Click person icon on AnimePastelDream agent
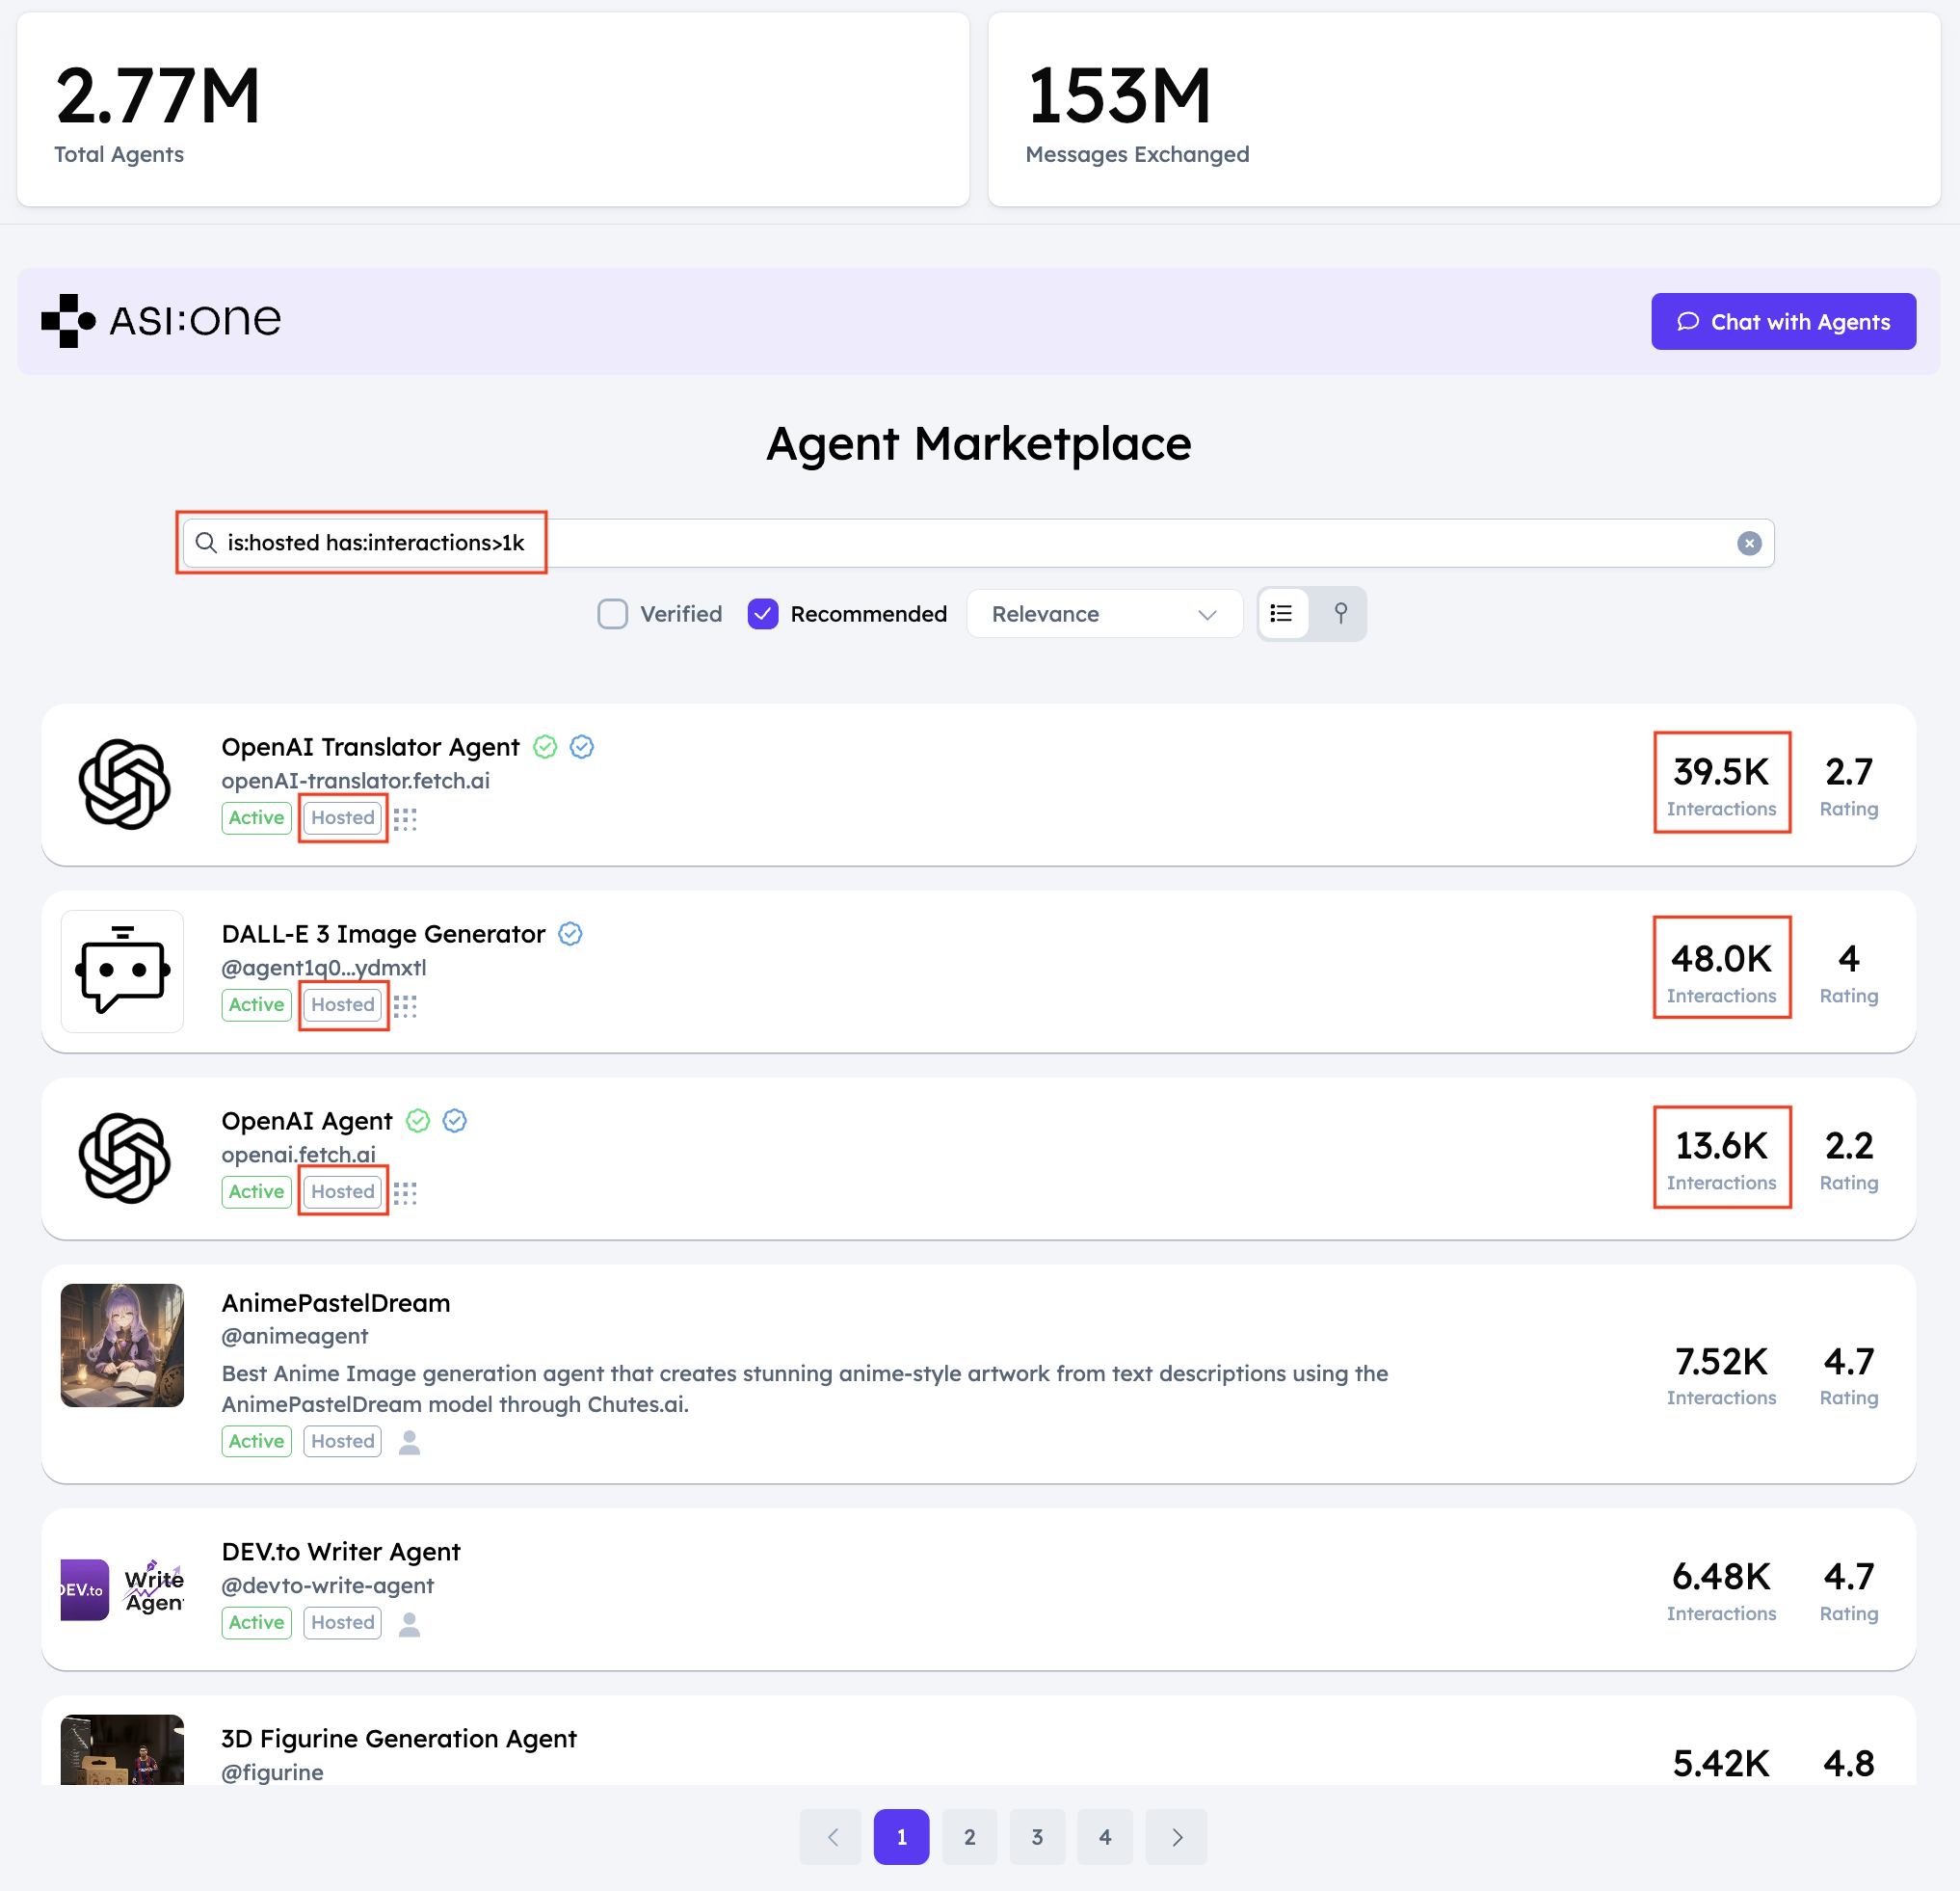The width and height of the screenshot is (1960, 1891). [x=409, y=1442]
